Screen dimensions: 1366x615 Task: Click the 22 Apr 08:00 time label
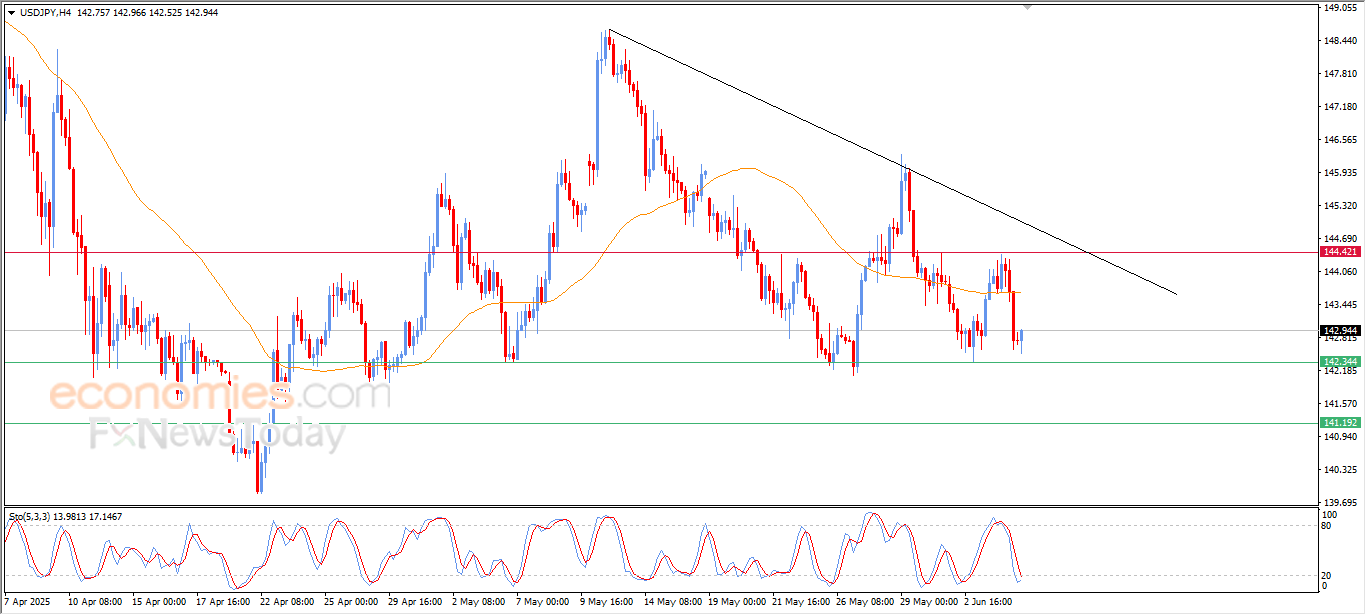point(288,603)
